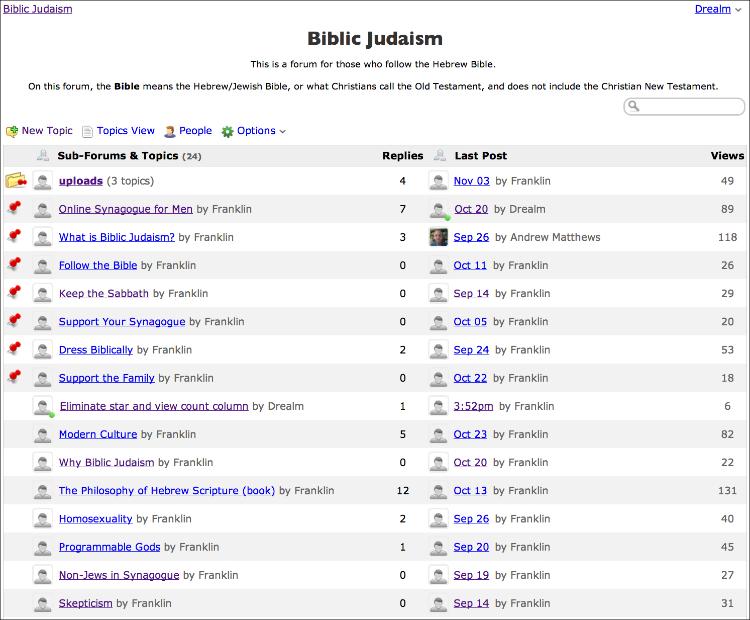The height and width of the screenshot is (620, 750).
Task: Click the Options gear icon
Action: click(227, 131)
